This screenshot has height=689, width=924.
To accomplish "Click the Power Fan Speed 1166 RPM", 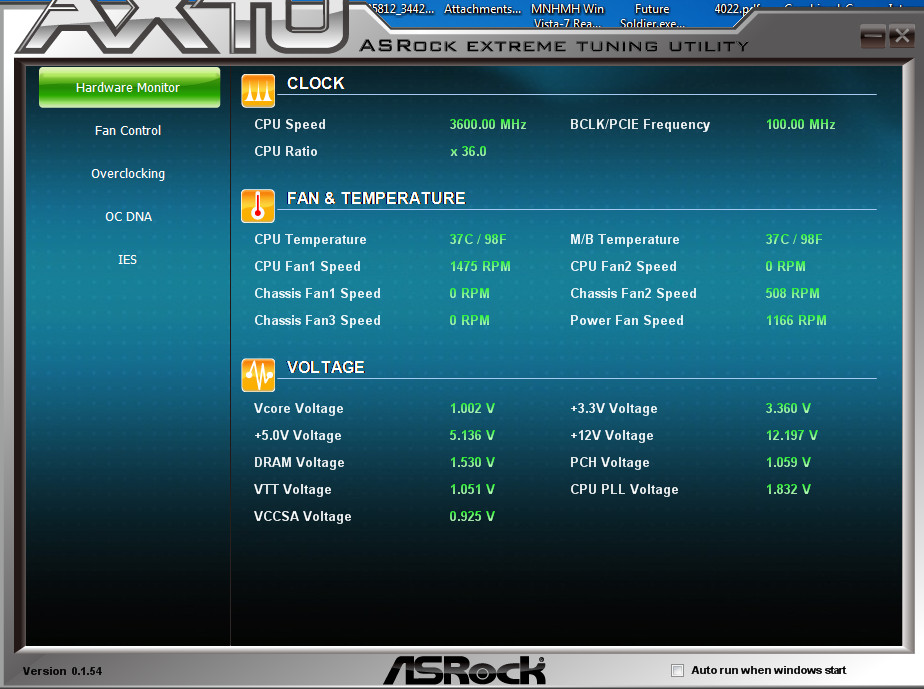I will (796, 321).
